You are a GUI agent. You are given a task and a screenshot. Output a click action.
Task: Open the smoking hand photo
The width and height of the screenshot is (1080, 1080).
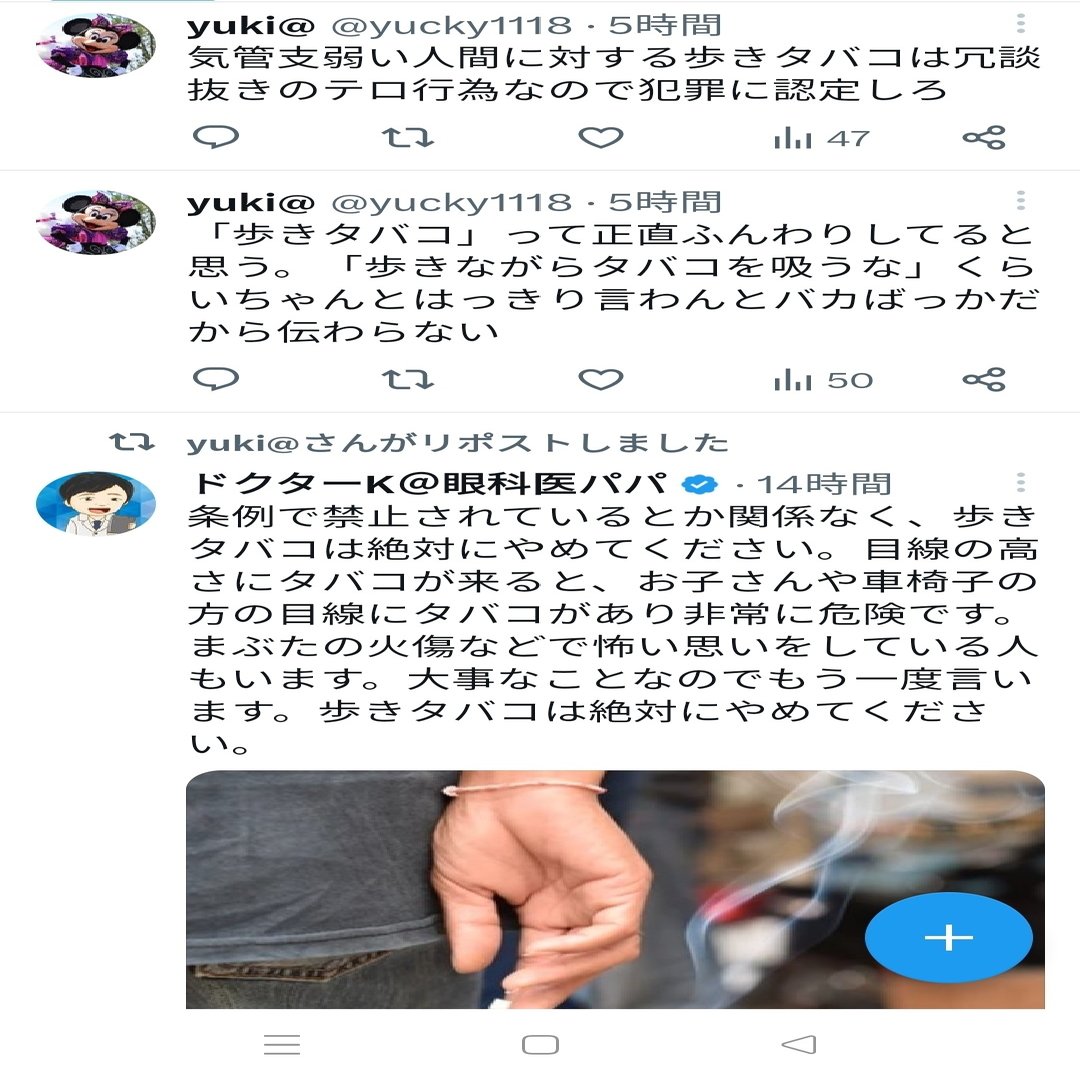615,889
